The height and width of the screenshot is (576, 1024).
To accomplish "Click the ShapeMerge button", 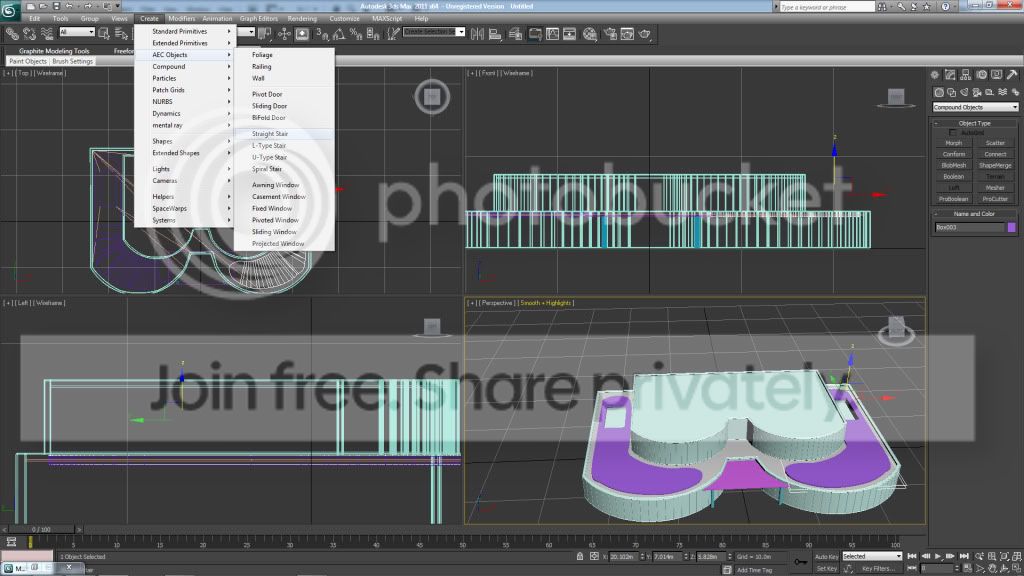I will click(995, 165).
